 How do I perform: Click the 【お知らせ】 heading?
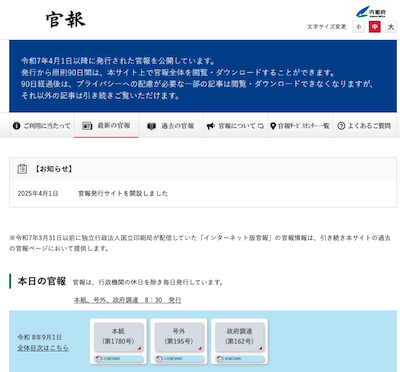[54, 169]
